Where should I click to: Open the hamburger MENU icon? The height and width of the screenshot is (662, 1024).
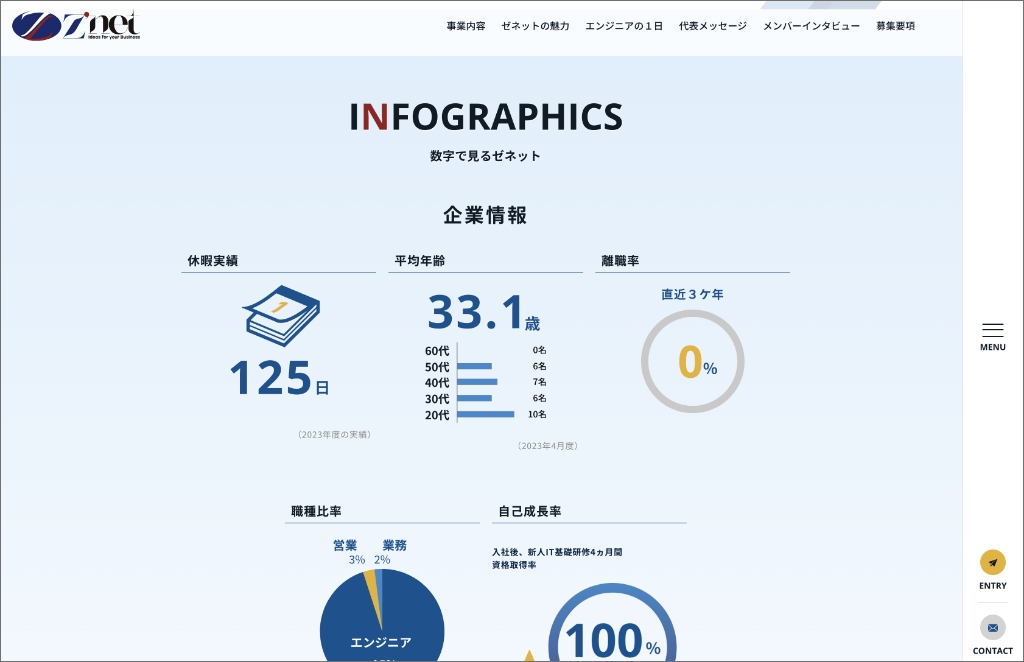(992, 330)
